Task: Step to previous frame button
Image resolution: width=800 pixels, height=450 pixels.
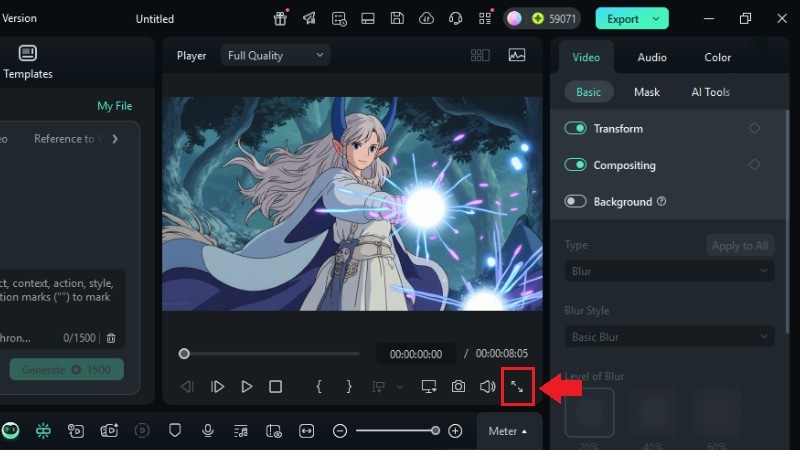Action: [187, 387]
